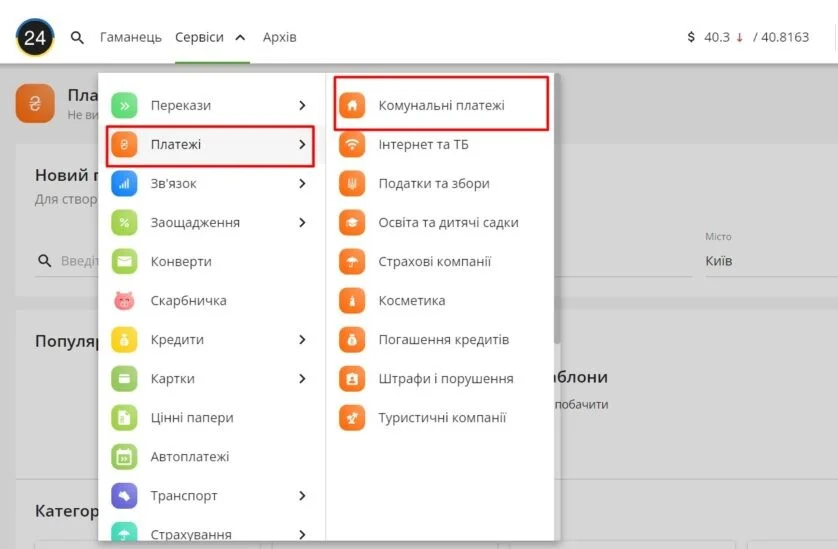Click the yellow Кредити money bag icon
This screenshot has width=838, height=549.
tap(124, 339)
